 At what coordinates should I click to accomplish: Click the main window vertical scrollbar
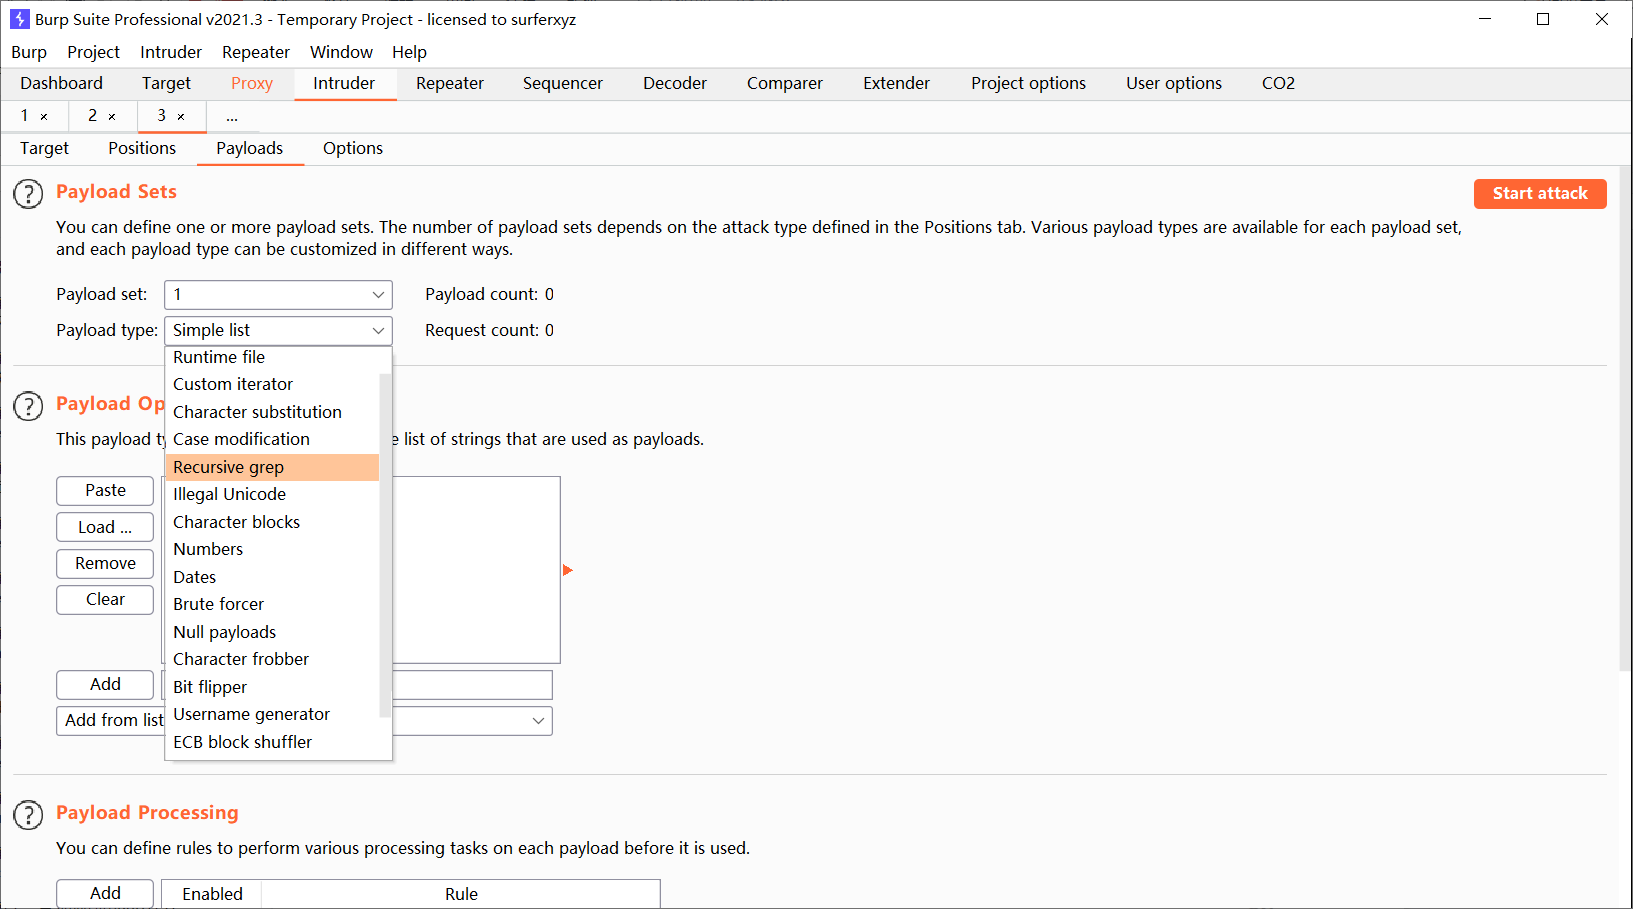pos(1625,420)
